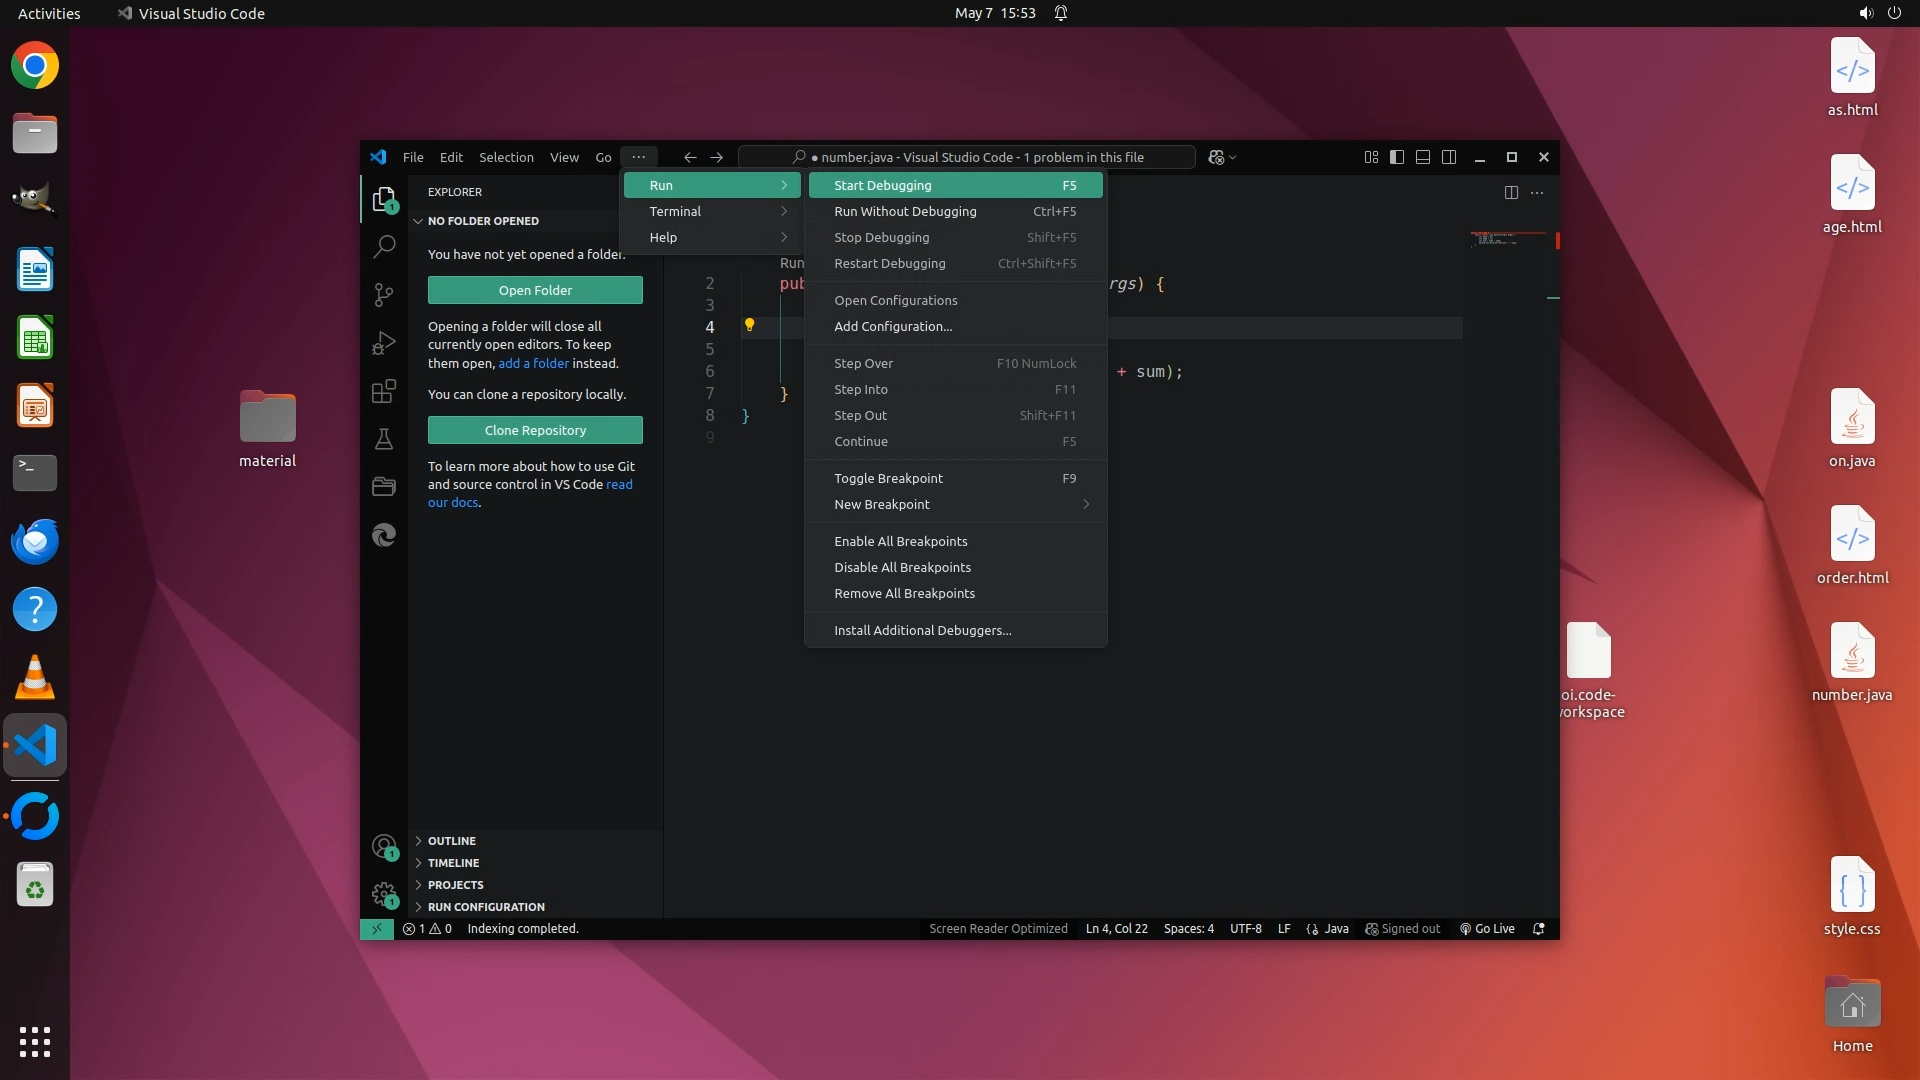Click the command center search box
This screenshot has width=1920, height=1080.
[x=966, y=157]
